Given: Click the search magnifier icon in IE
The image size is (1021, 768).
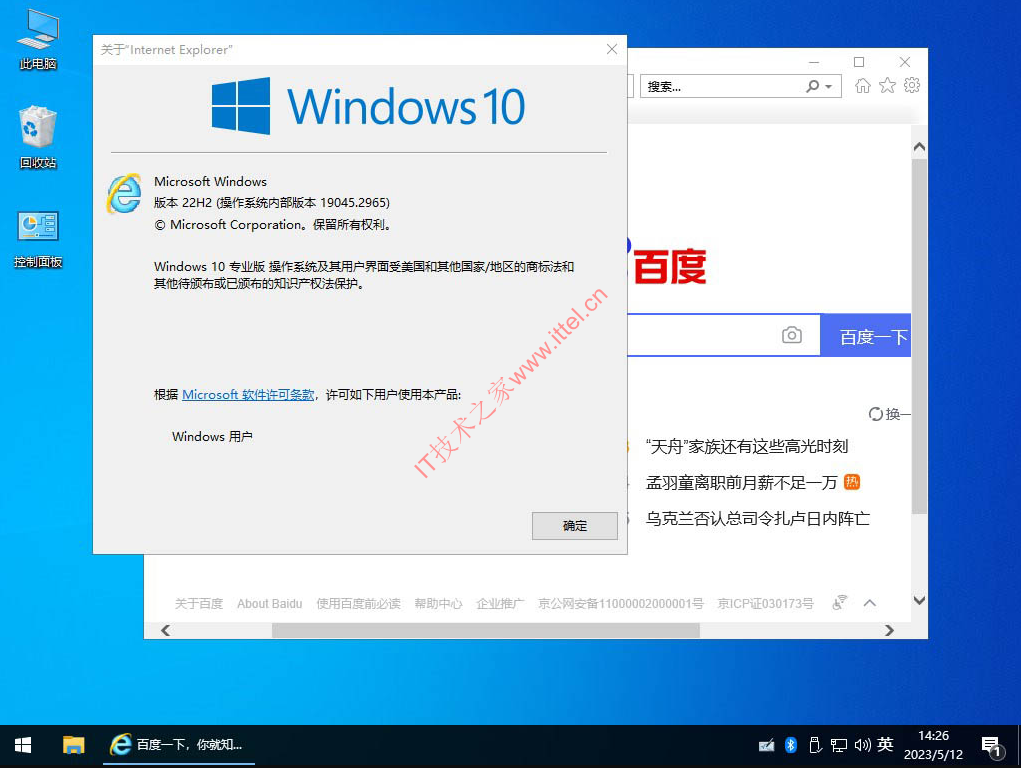Looking at the screenshot, I should (x=813, y=86).
